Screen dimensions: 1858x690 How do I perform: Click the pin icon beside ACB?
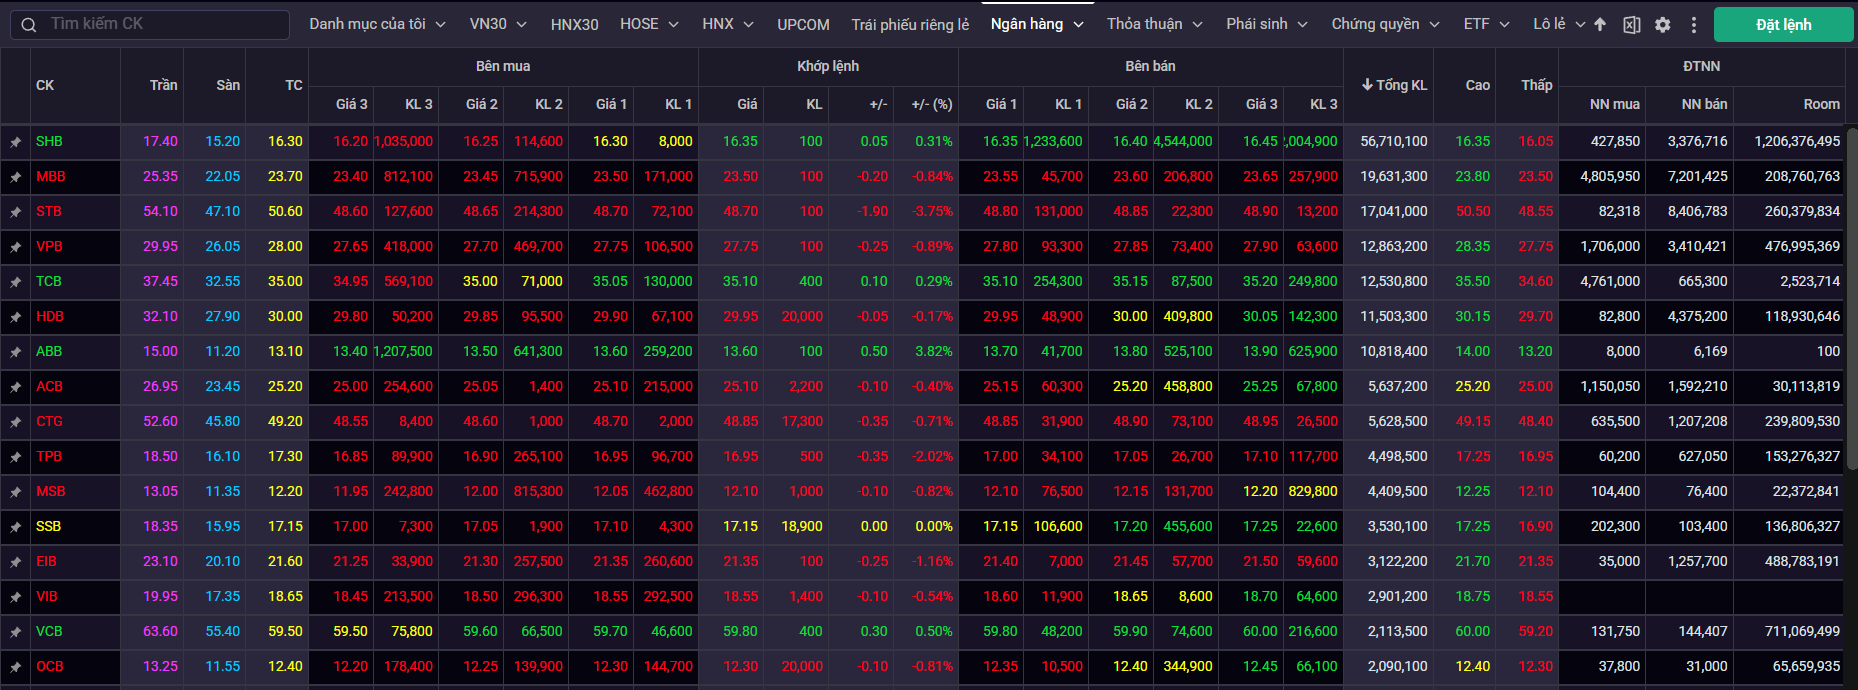15,387
